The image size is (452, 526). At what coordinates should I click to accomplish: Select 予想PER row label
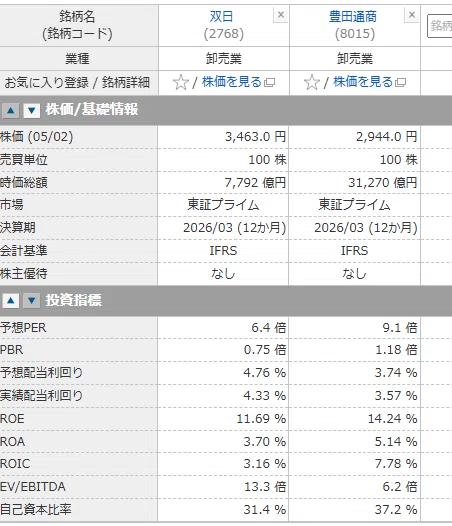click(x=23, y=328)
